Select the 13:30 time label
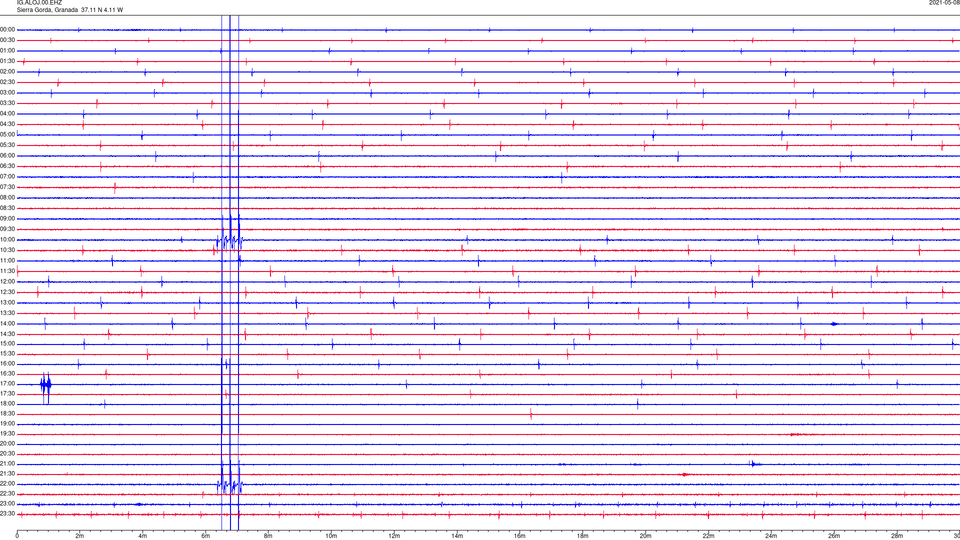This screenshot has height=540, width=960. click(8, 313)
